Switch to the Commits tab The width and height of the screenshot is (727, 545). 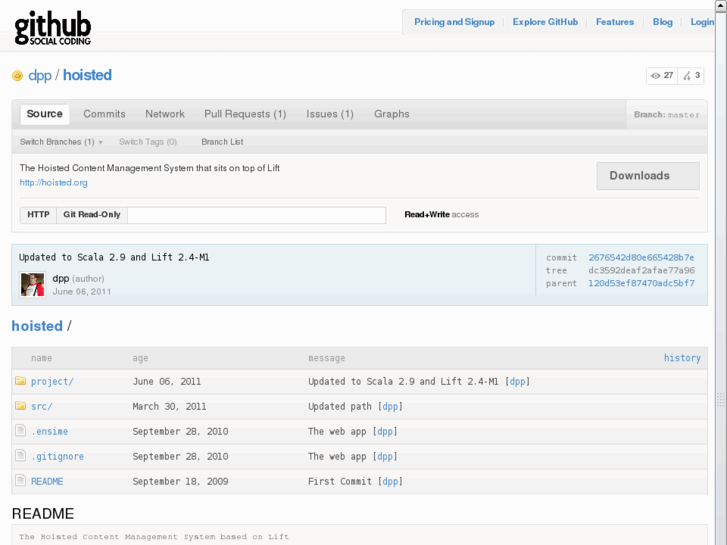pos(104,114)
